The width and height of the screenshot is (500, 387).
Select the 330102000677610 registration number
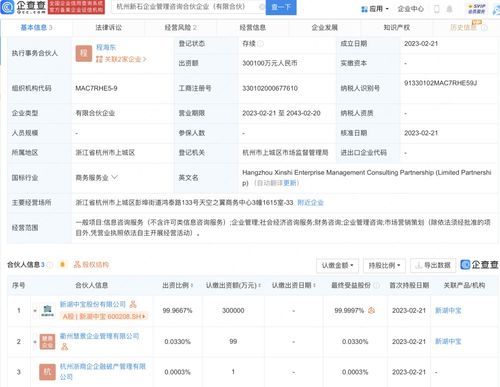[x=270, y=88]
